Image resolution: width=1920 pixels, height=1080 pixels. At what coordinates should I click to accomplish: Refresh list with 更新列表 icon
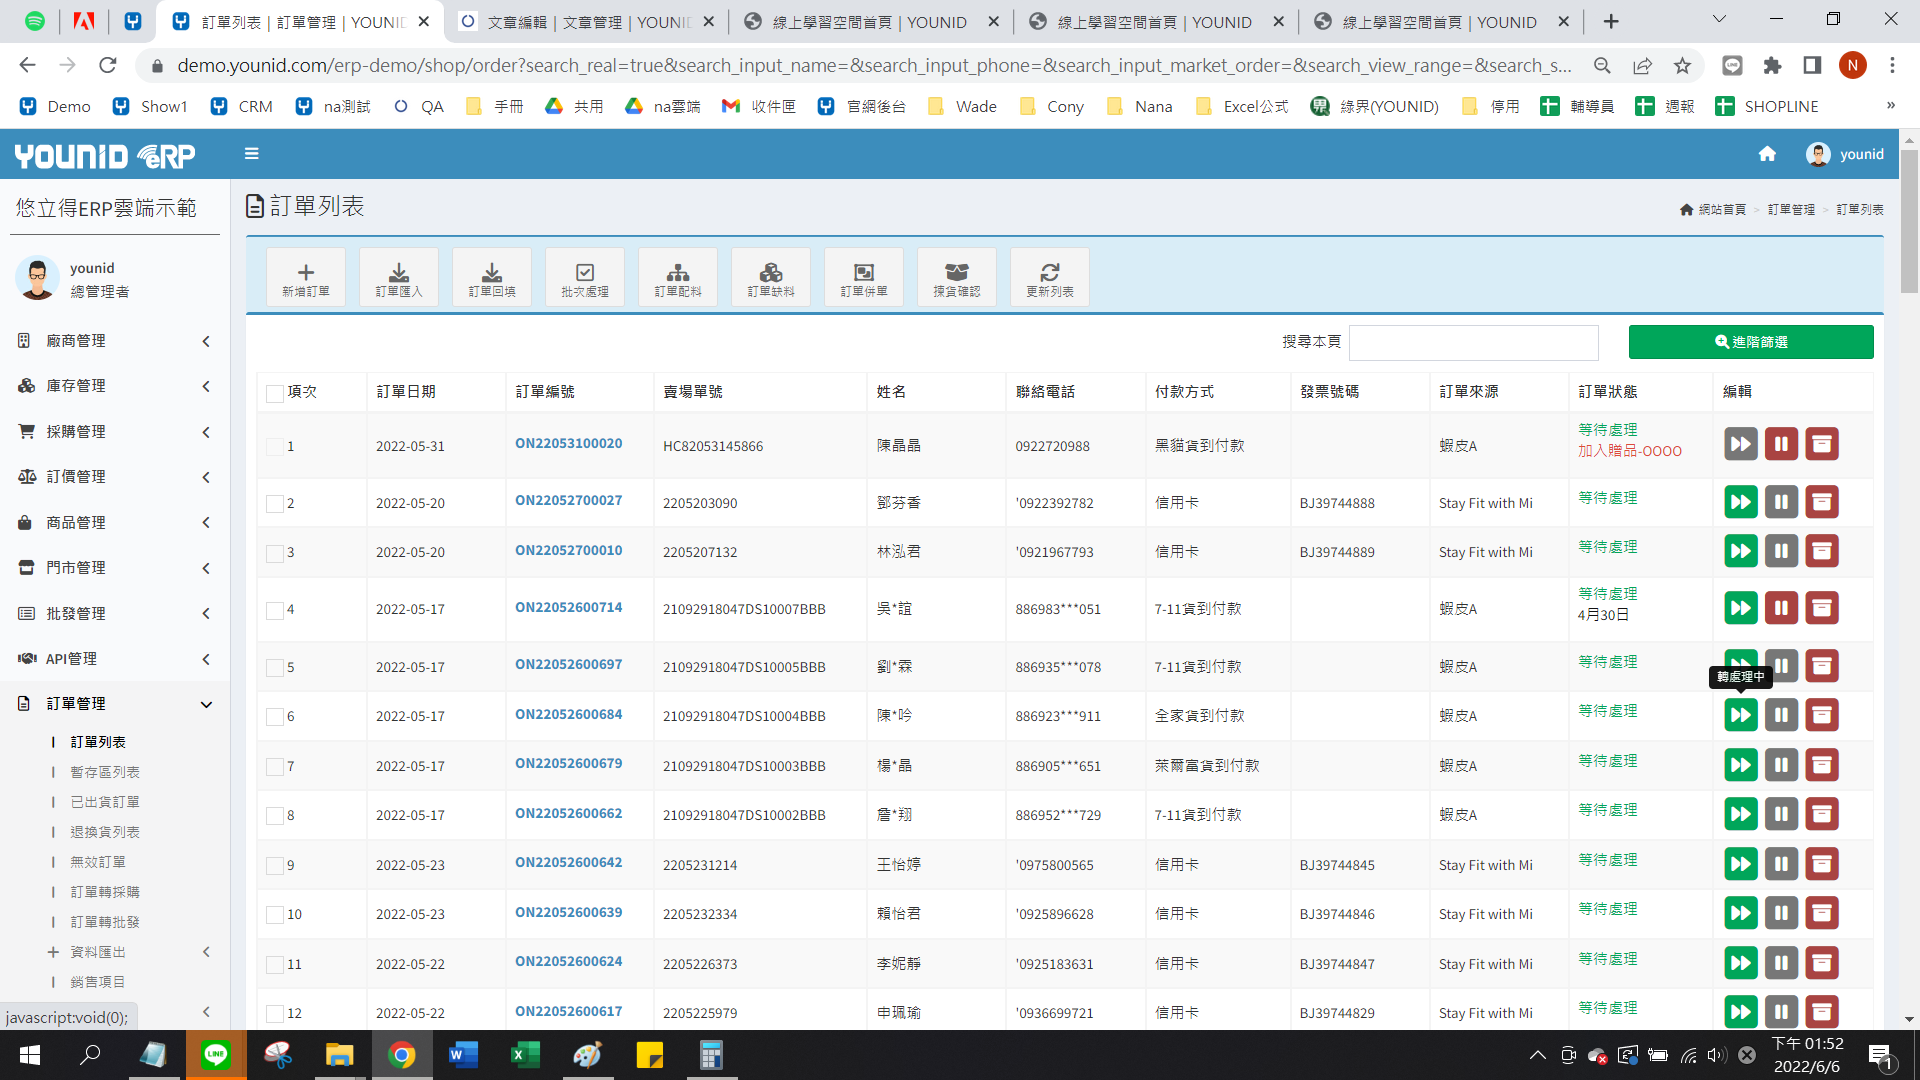click(1049, 273)
